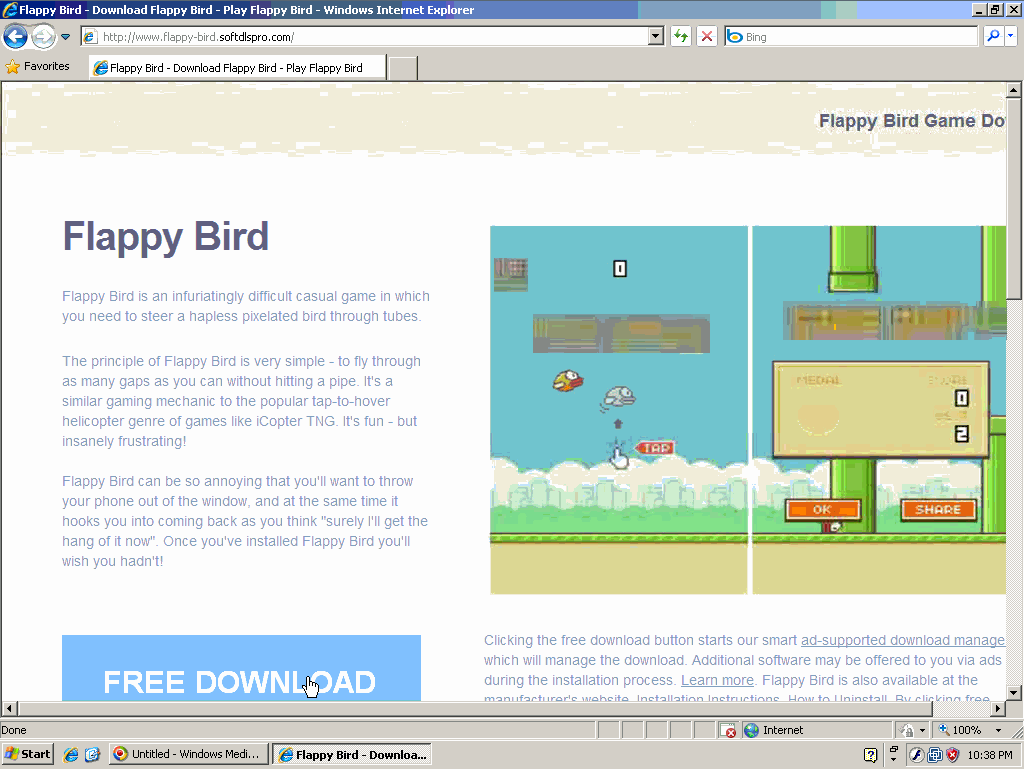The image size is (1024, 769).
Task: Click the orange bird in the gameplay image
Action: click(x=568, y=380)
